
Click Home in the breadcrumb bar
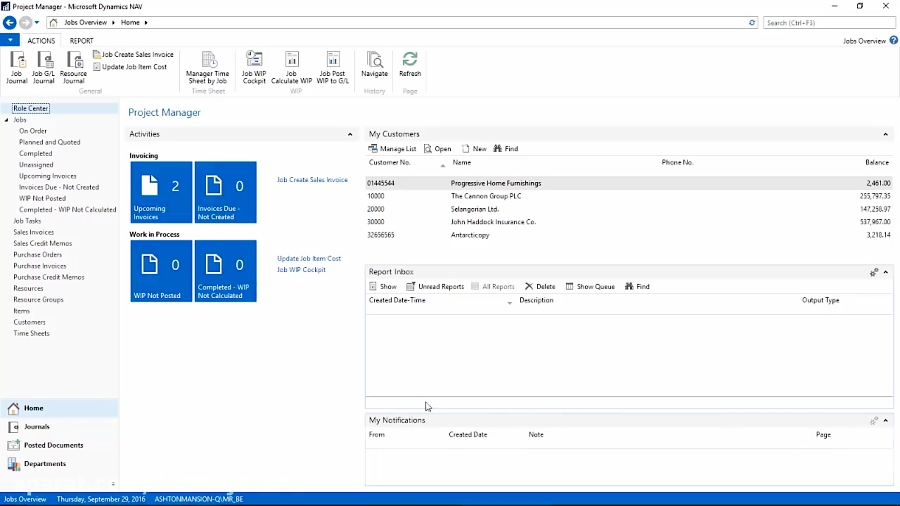130,22
